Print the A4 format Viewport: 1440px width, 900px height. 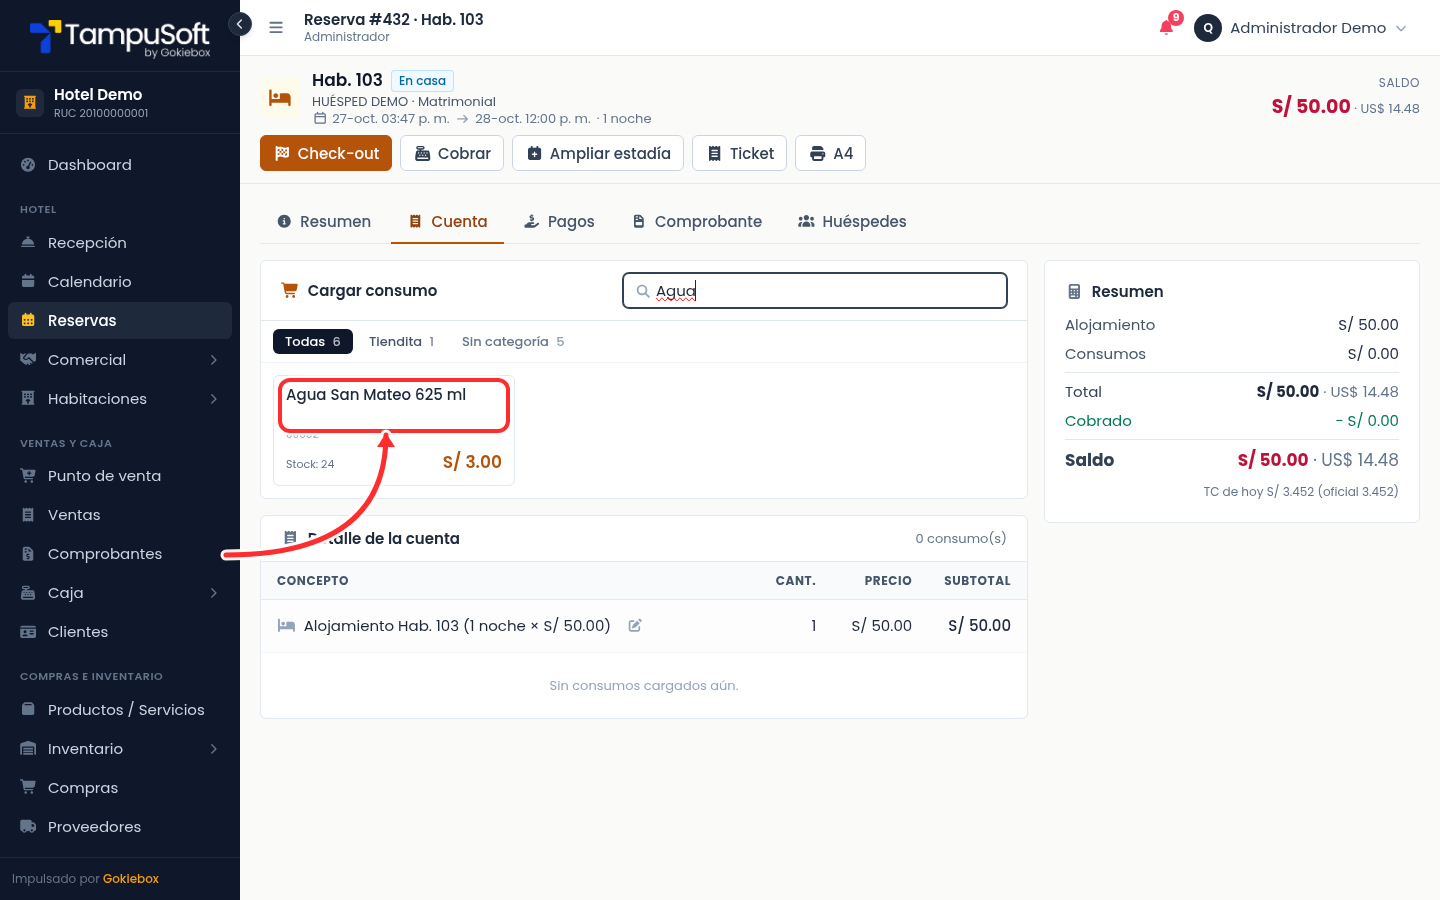pyautogui.click(x=831, y=153)
